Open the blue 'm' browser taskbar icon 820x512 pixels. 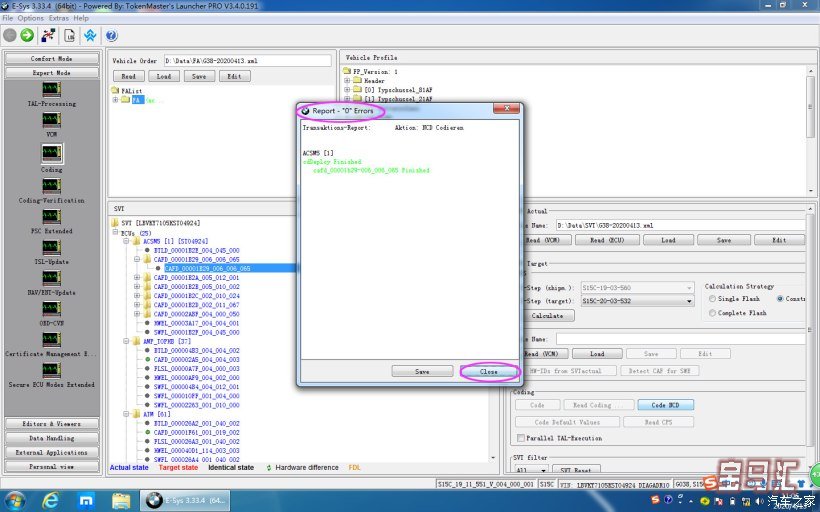86,502
